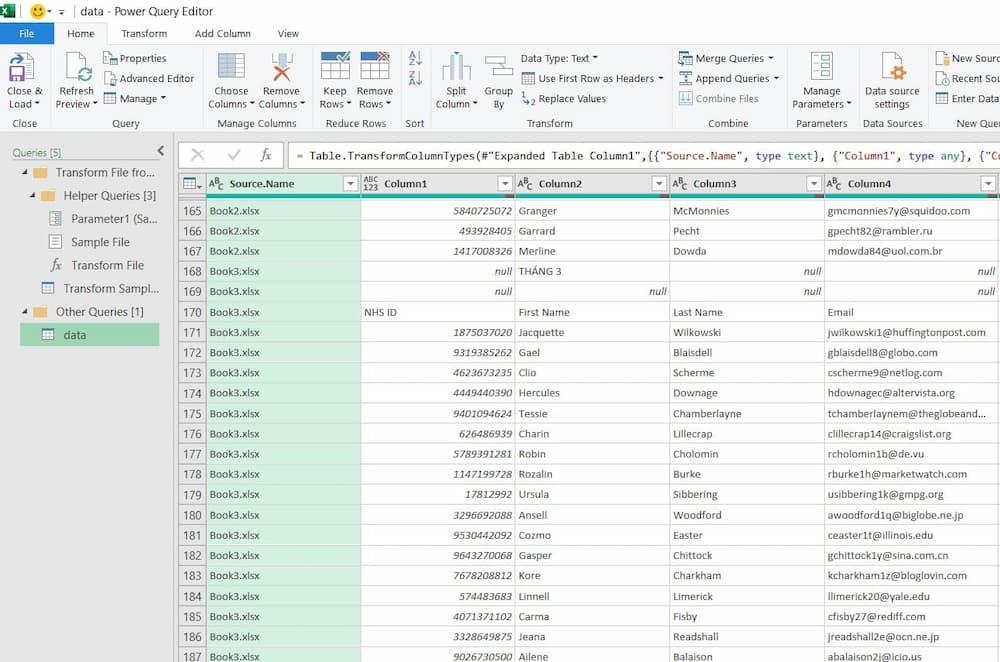Click the Close & Load icon

[22, 68]
